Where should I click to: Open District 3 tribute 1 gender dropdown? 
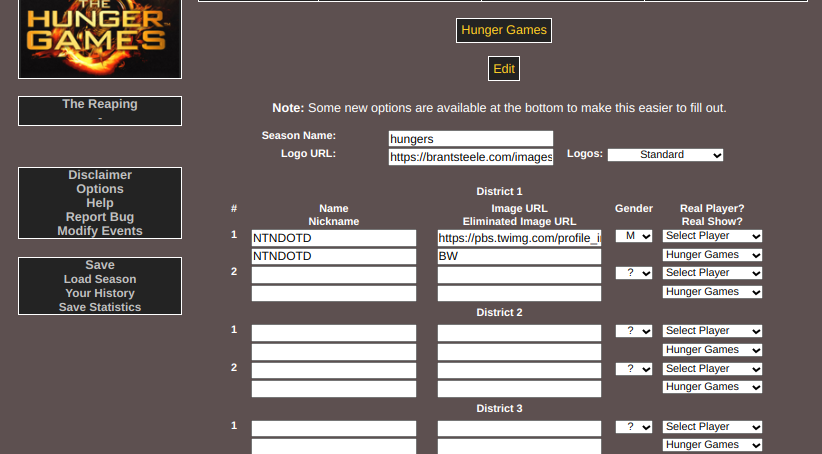pyautogui.click(x=634, y=427)
